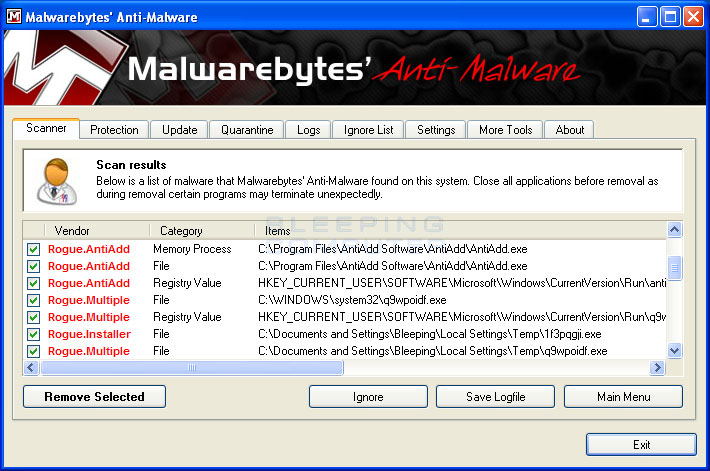Uncheck the Rogue.AntiAdd Registry Value row checkbox

point(33,283)
